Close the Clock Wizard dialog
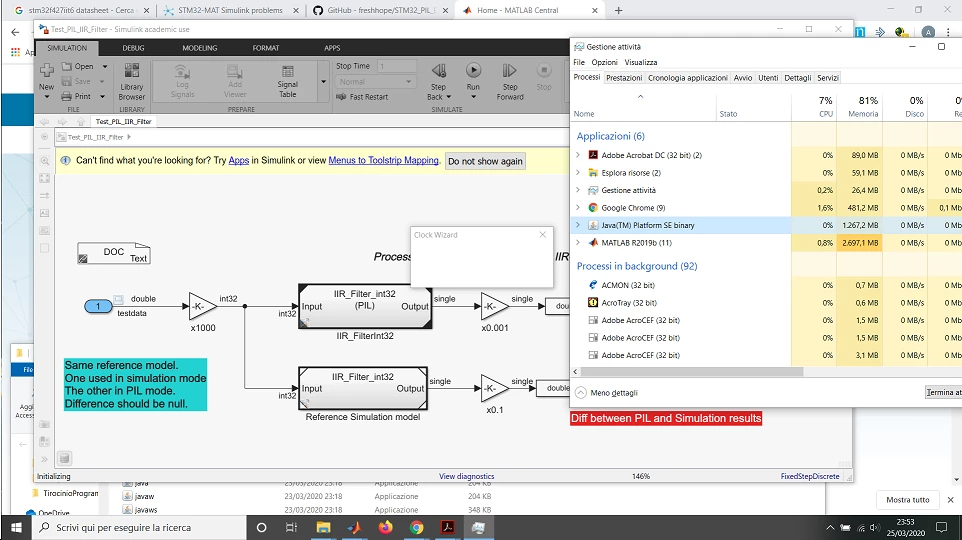 [542, 234]
